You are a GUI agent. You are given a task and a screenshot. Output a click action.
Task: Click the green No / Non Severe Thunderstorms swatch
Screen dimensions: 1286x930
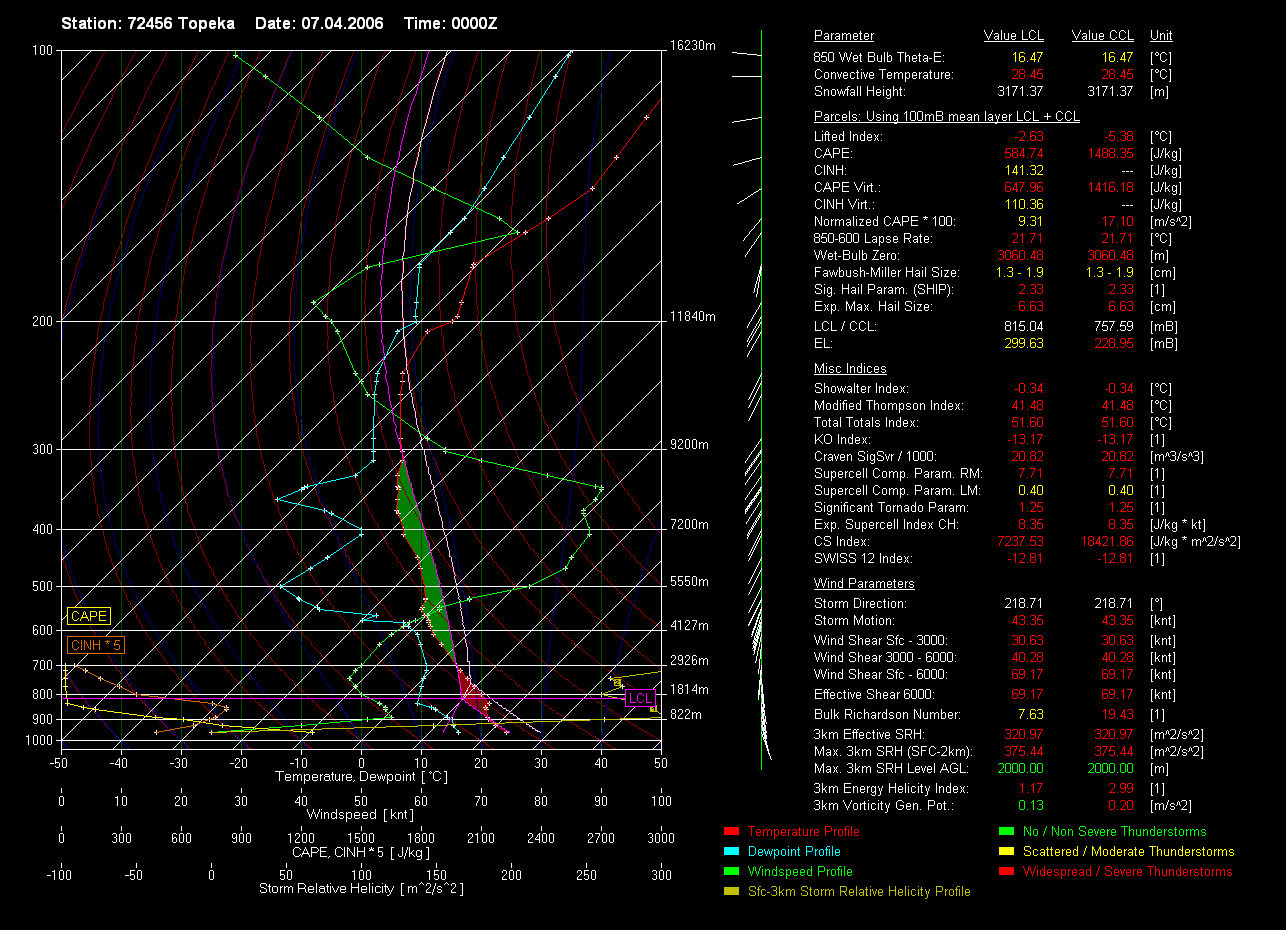[1005, 832]
